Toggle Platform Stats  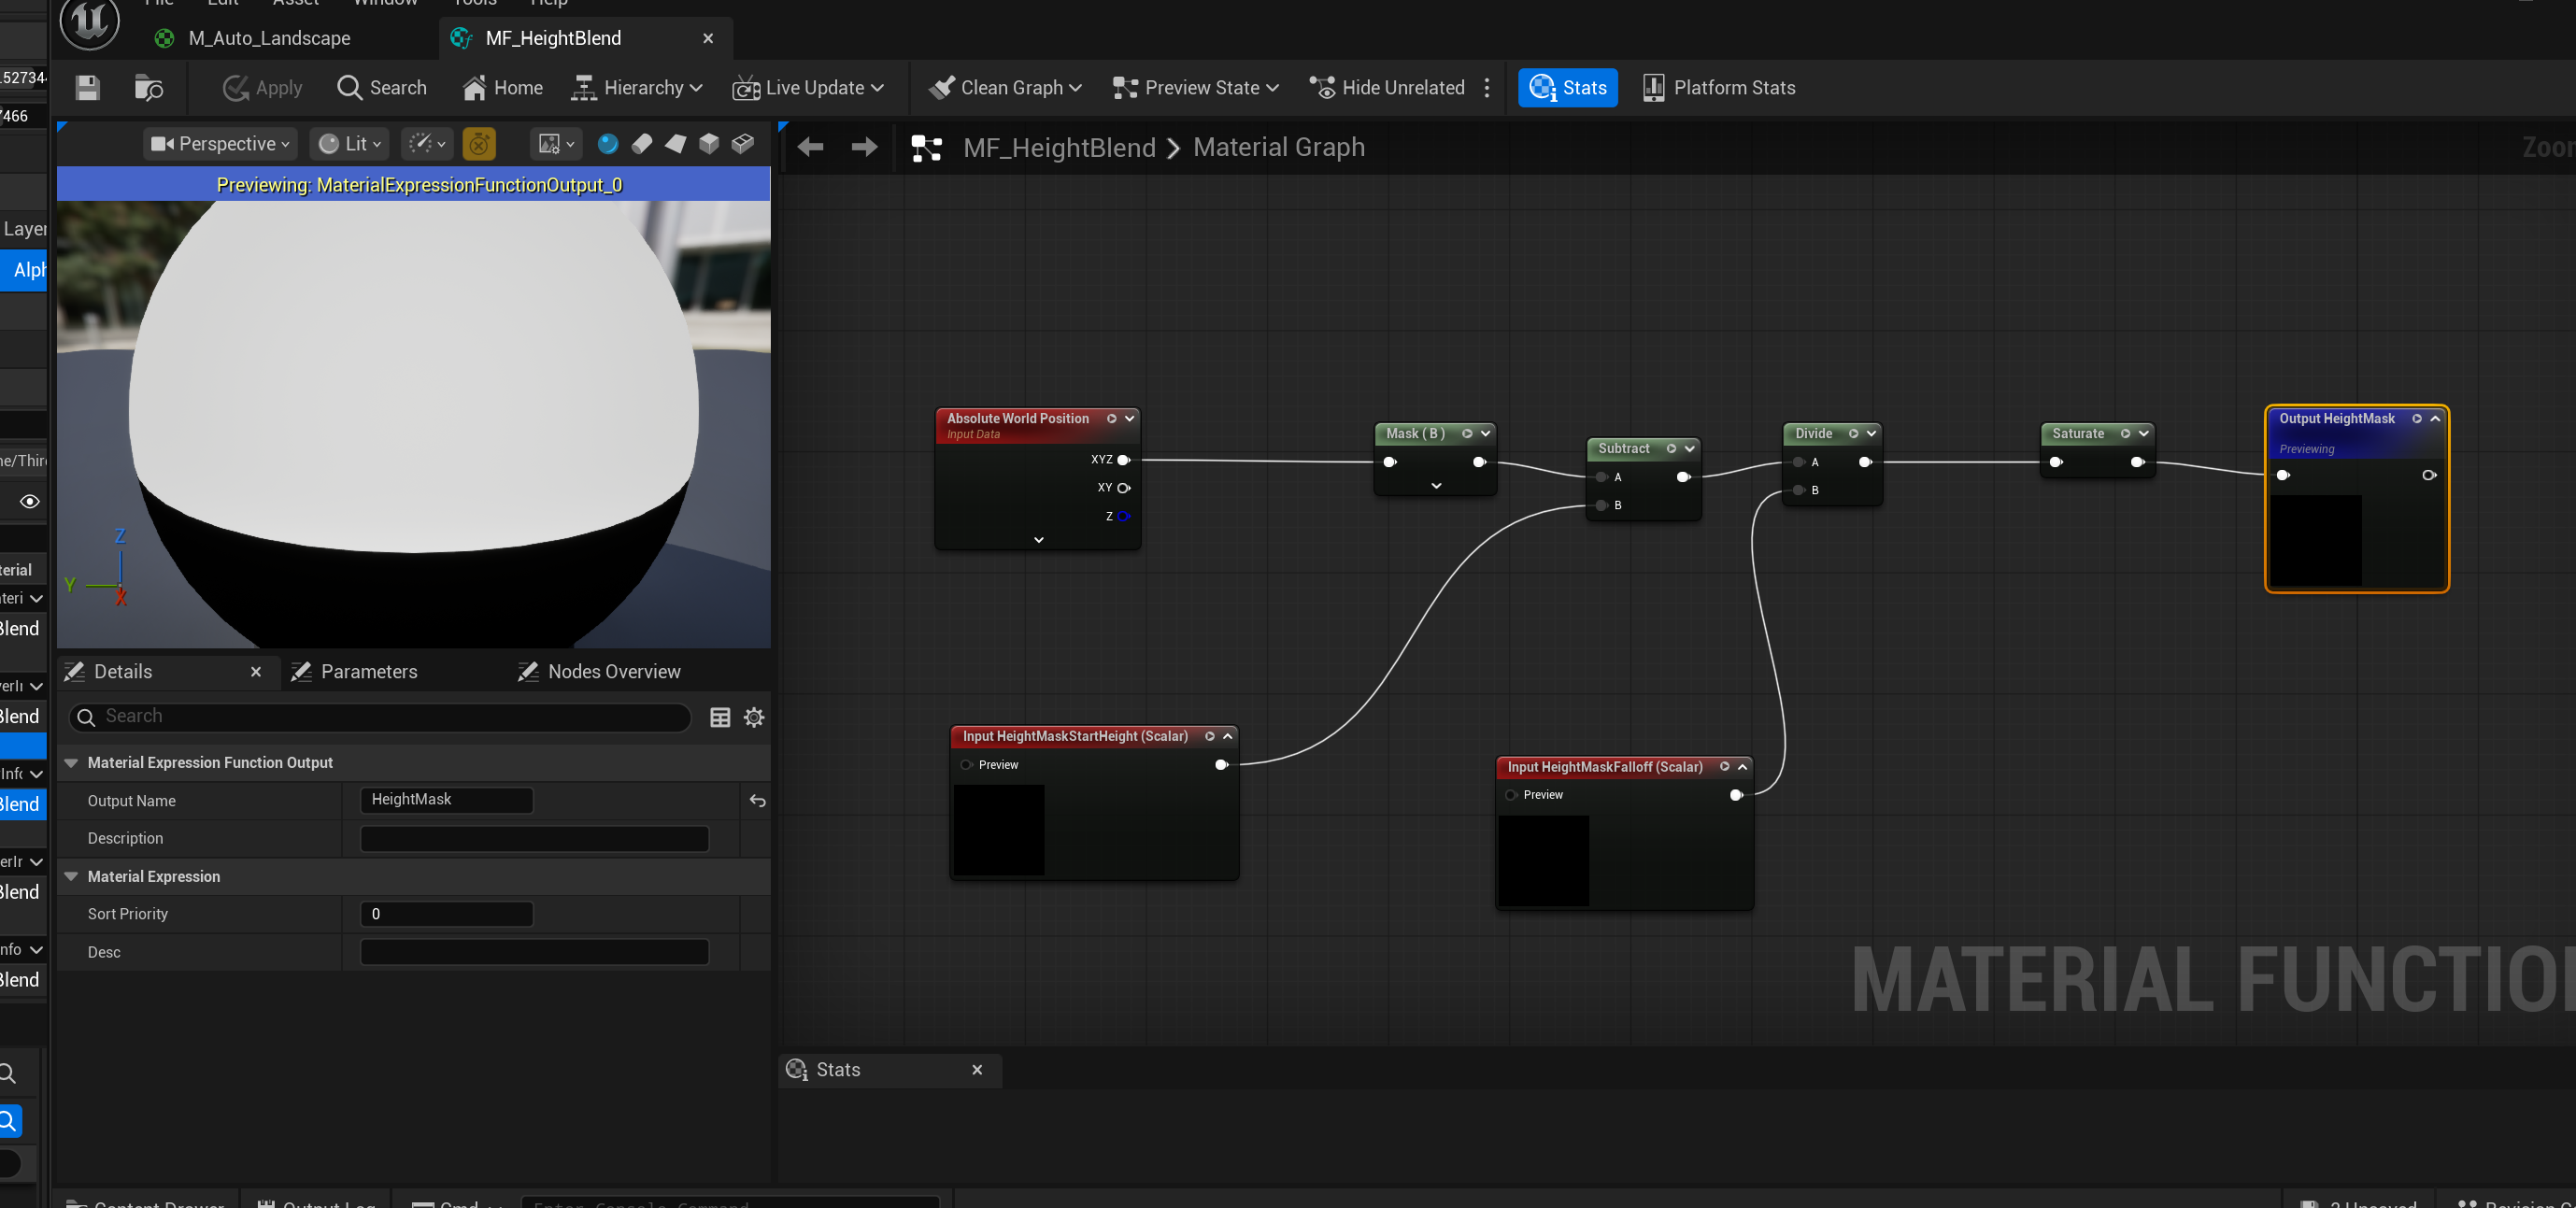pyautogui.click(x=1720, y=88)
